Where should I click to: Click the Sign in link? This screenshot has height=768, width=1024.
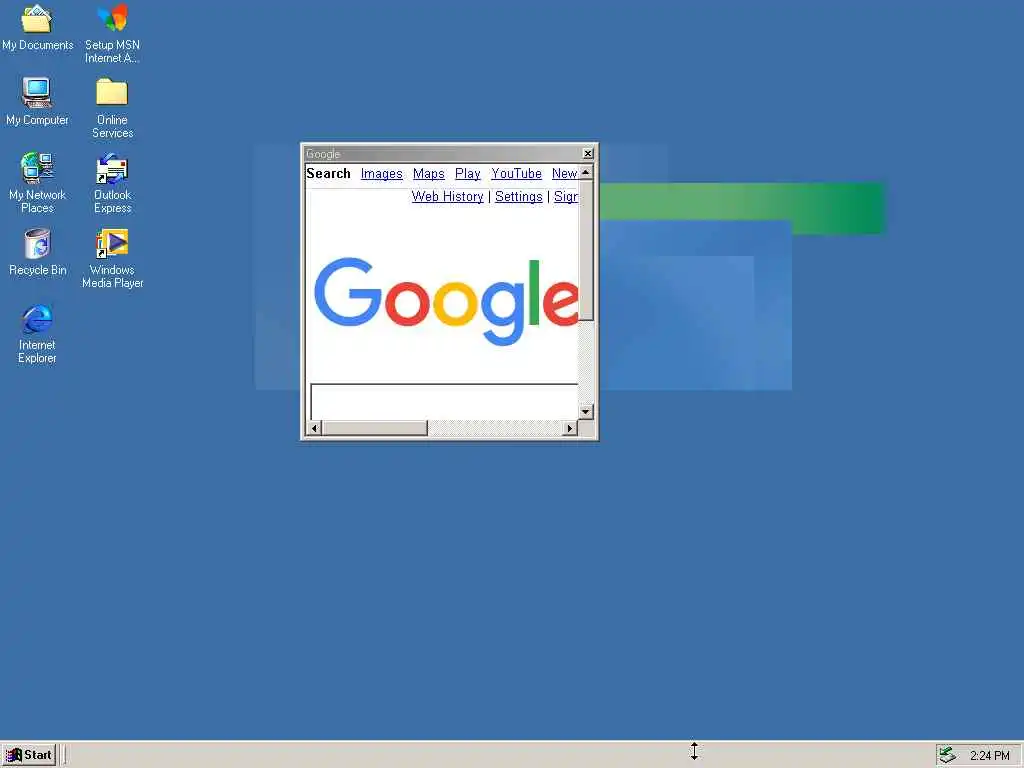566,197
